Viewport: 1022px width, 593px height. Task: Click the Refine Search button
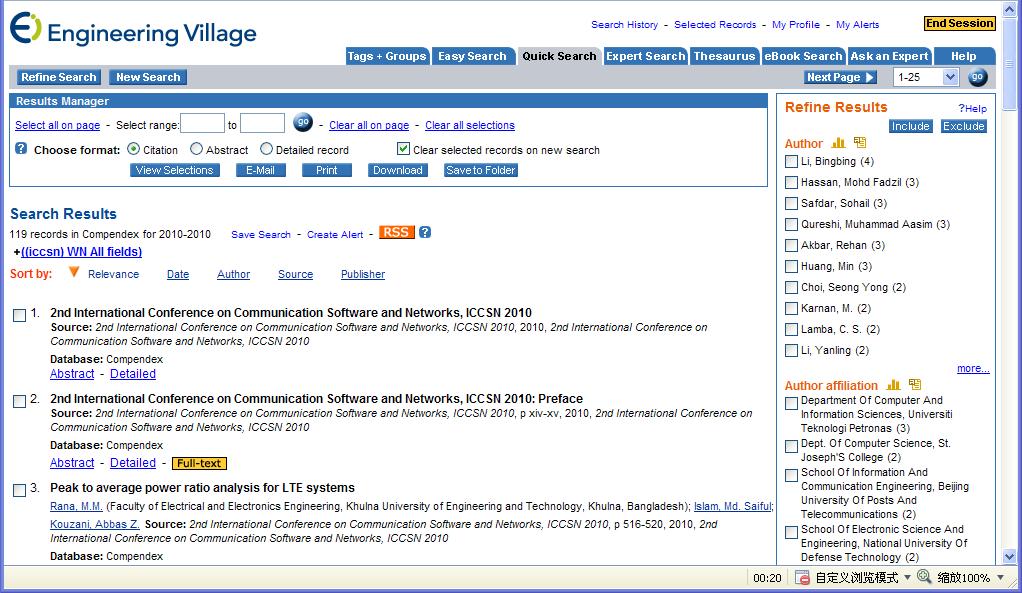[x=59, y=77]
